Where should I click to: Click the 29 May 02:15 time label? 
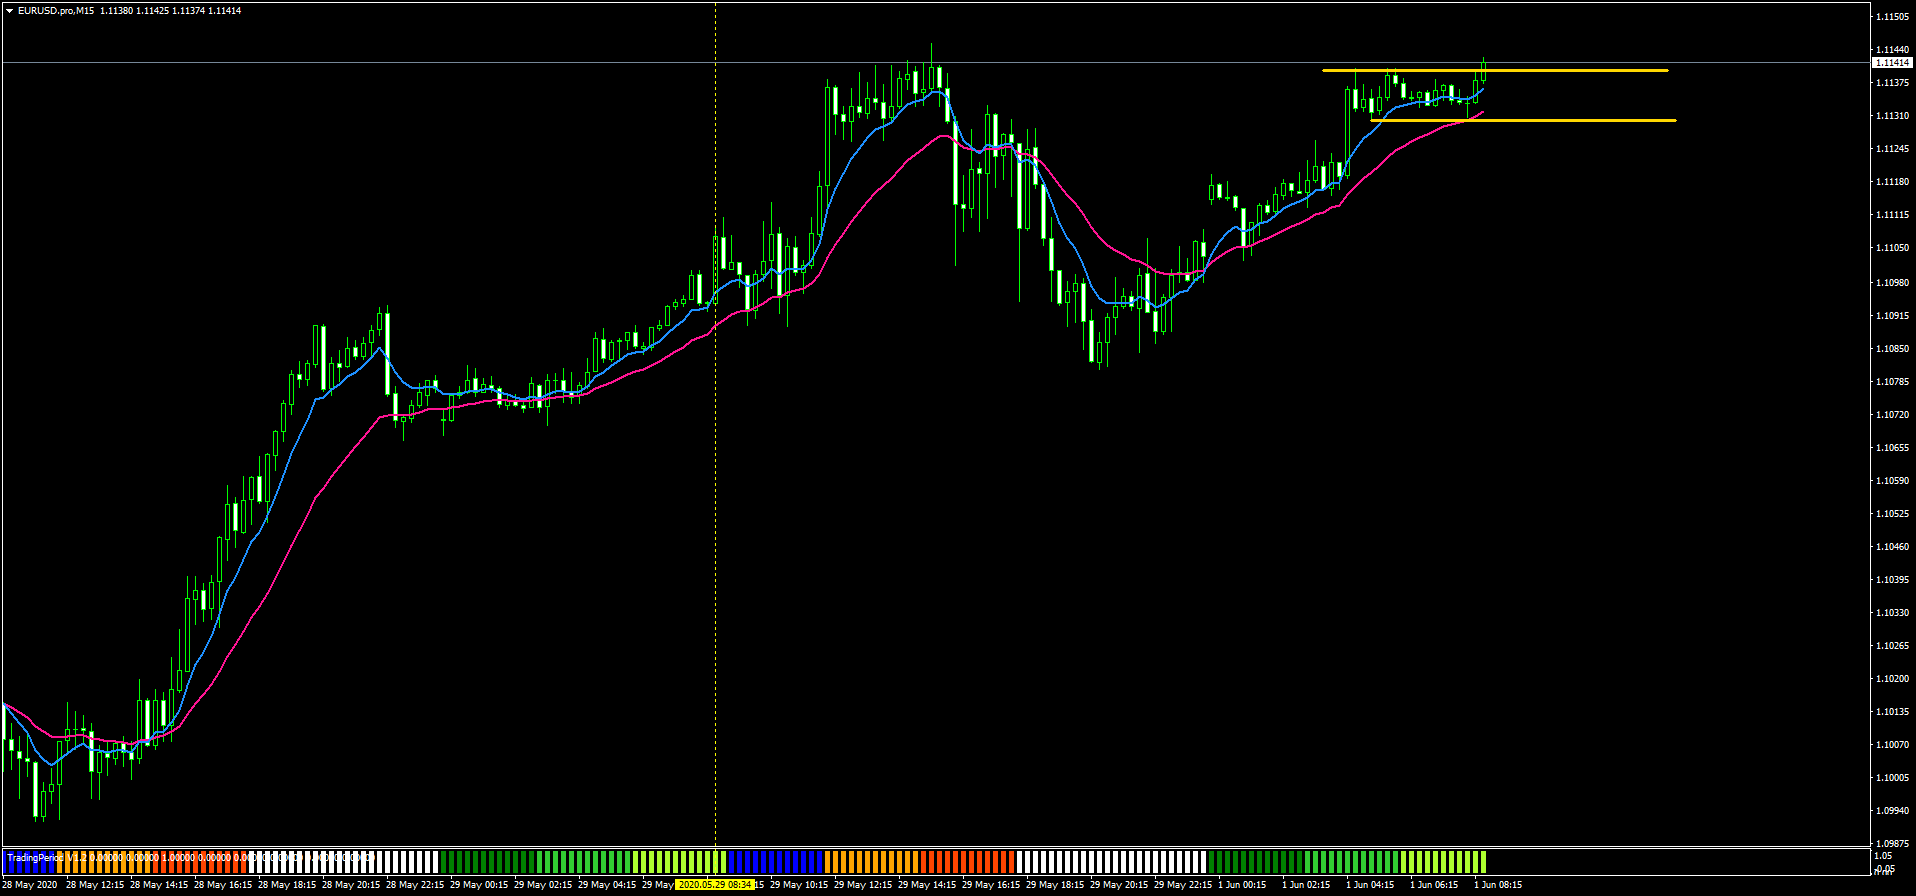point(543,885)
